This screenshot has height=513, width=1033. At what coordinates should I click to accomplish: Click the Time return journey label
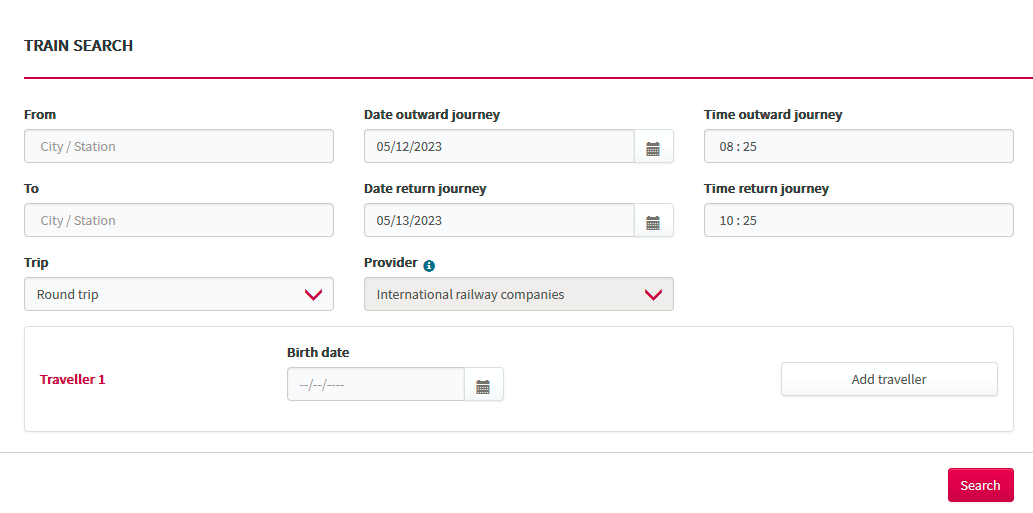pos(766,188)
